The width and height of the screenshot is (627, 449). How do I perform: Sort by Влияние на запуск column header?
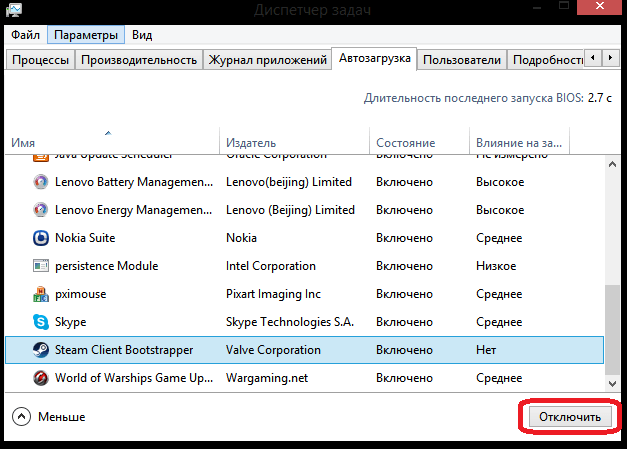click(519, 143)
